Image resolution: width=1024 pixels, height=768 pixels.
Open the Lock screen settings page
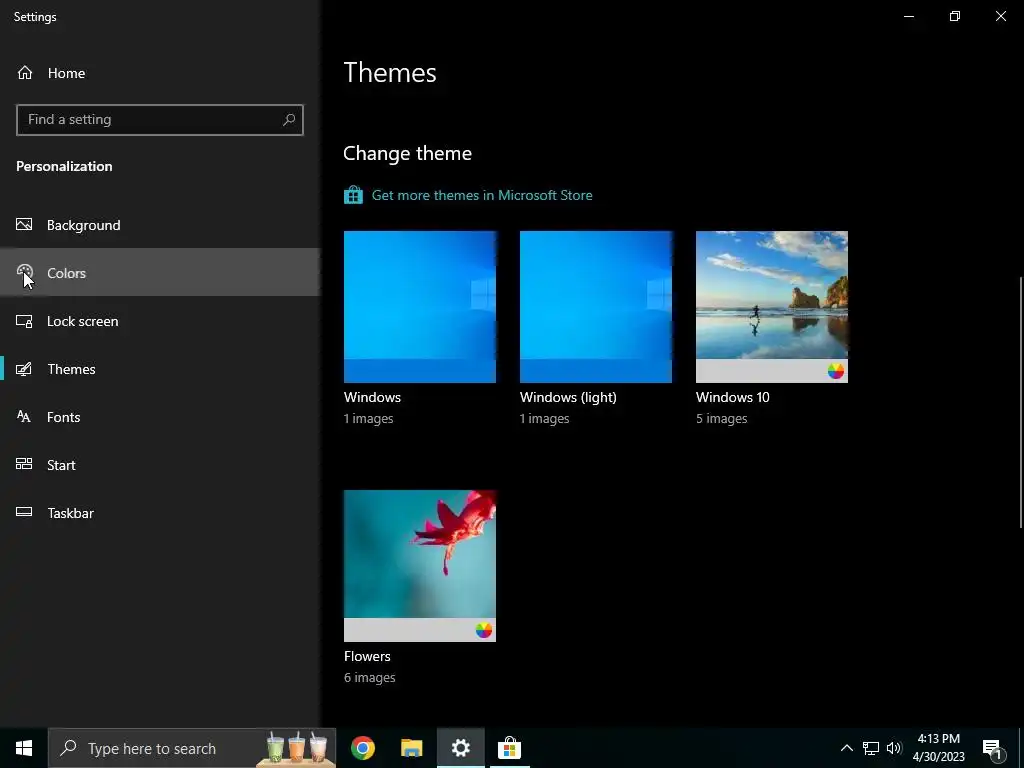click(x=160, y=321)
